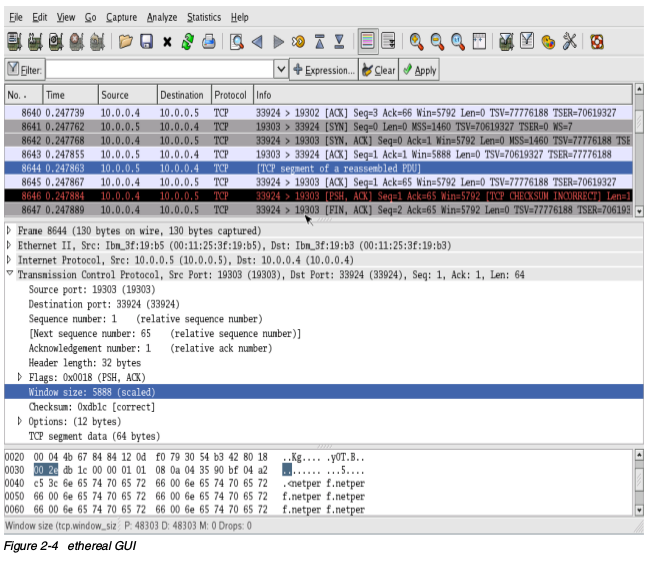Image resolution: width=660 pixels, height=564 pixels.
Task: Collapse the Transmission Control Protocol section
Action: (10, 272)
